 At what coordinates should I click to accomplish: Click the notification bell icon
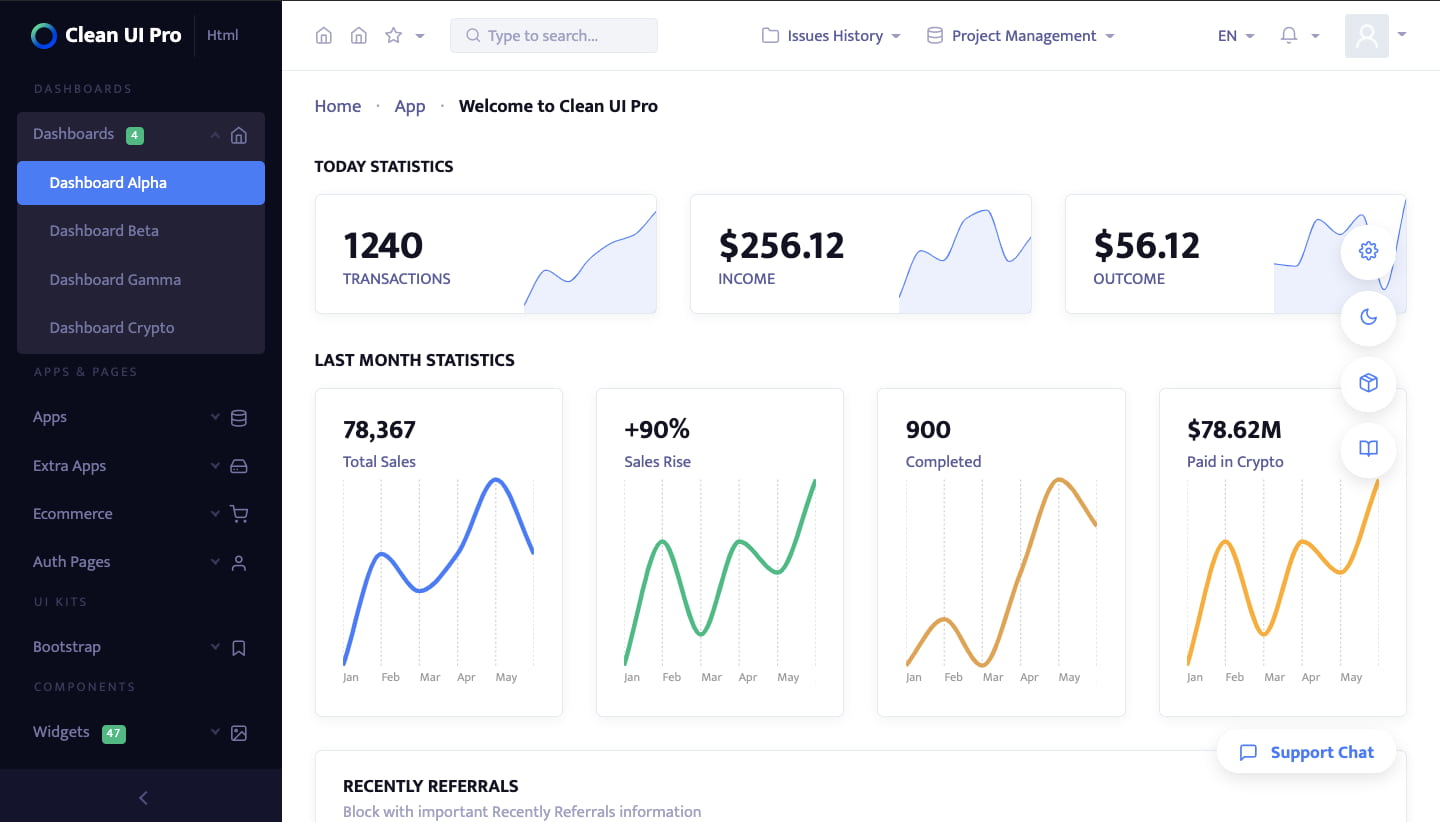(1289, 36)
